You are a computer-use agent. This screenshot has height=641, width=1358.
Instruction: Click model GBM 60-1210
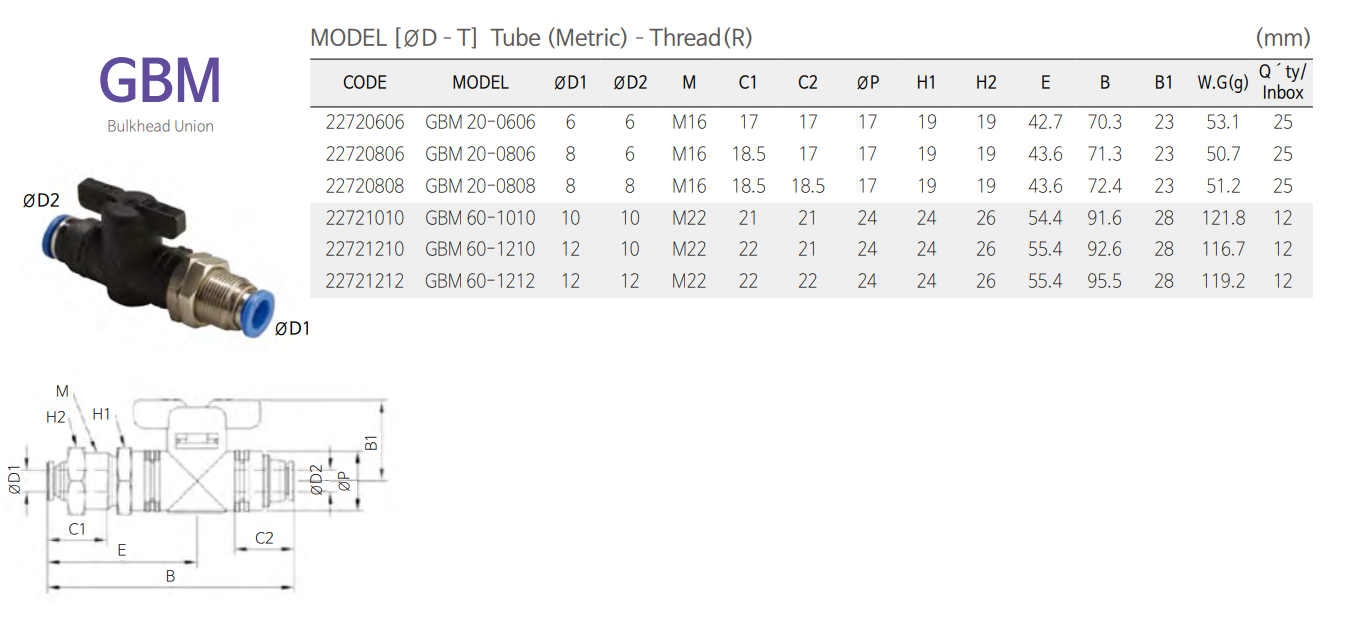tap(480, 249)
